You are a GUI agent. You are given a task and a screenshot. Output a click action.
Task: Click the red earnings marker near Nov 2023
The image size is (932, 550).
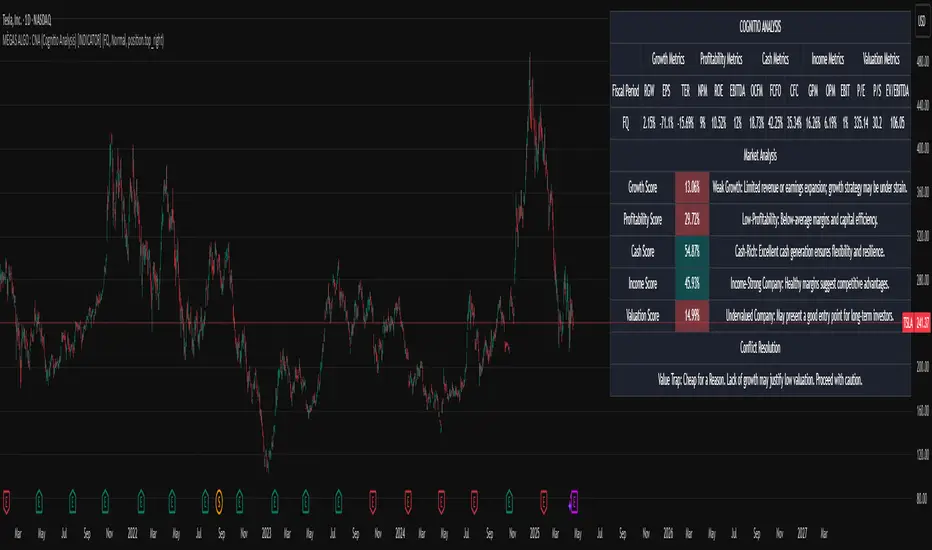(x=373, y=501)
